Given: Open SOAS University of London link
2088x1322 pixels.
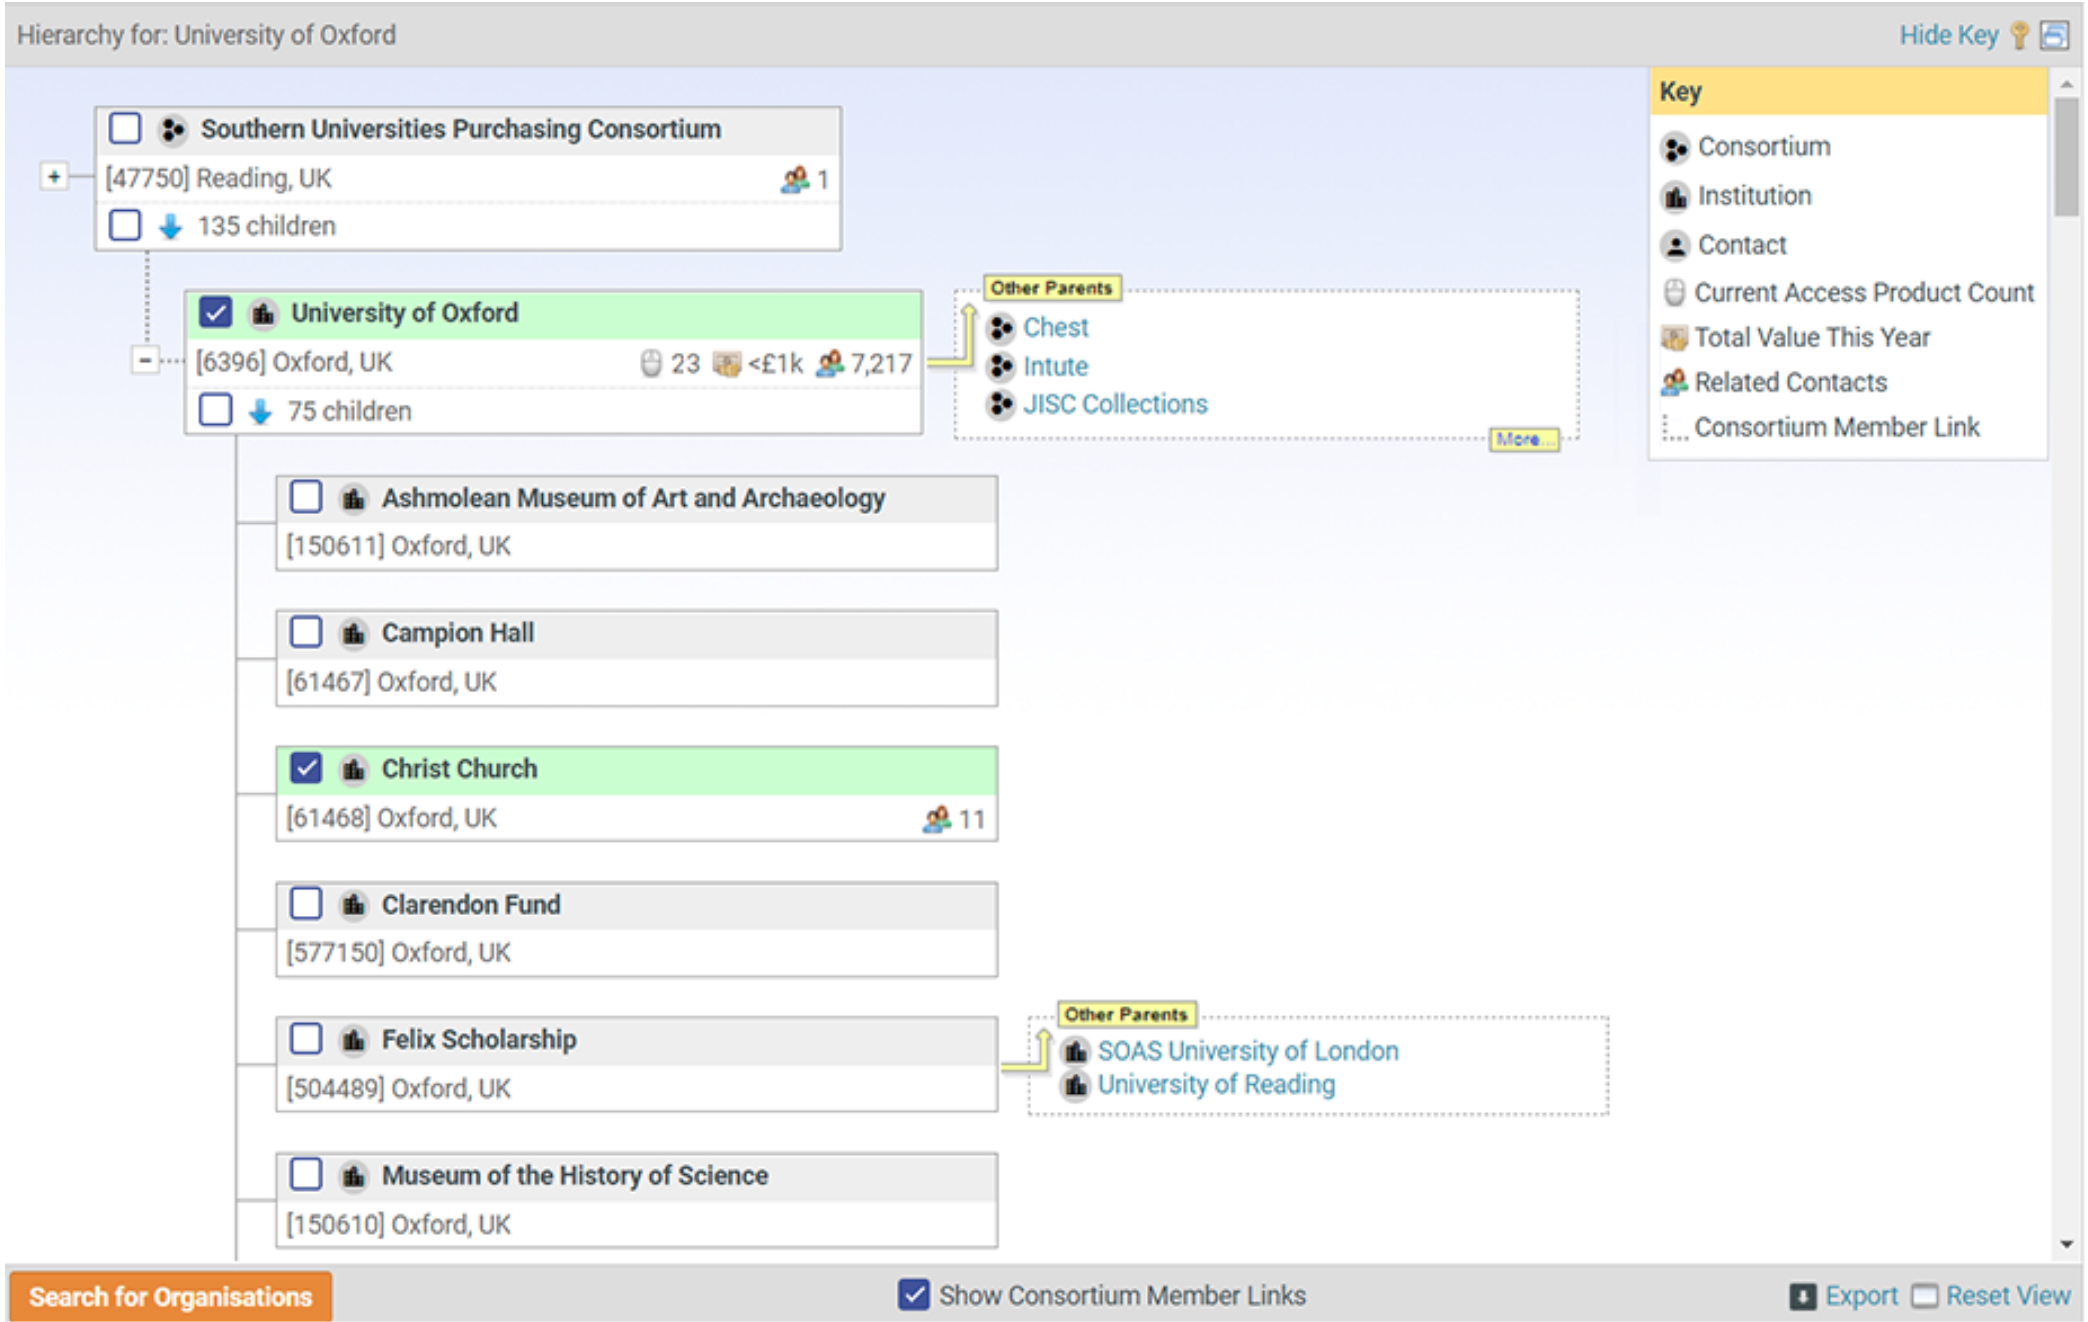Looking at the screenshot, I should [1247, 1051].
